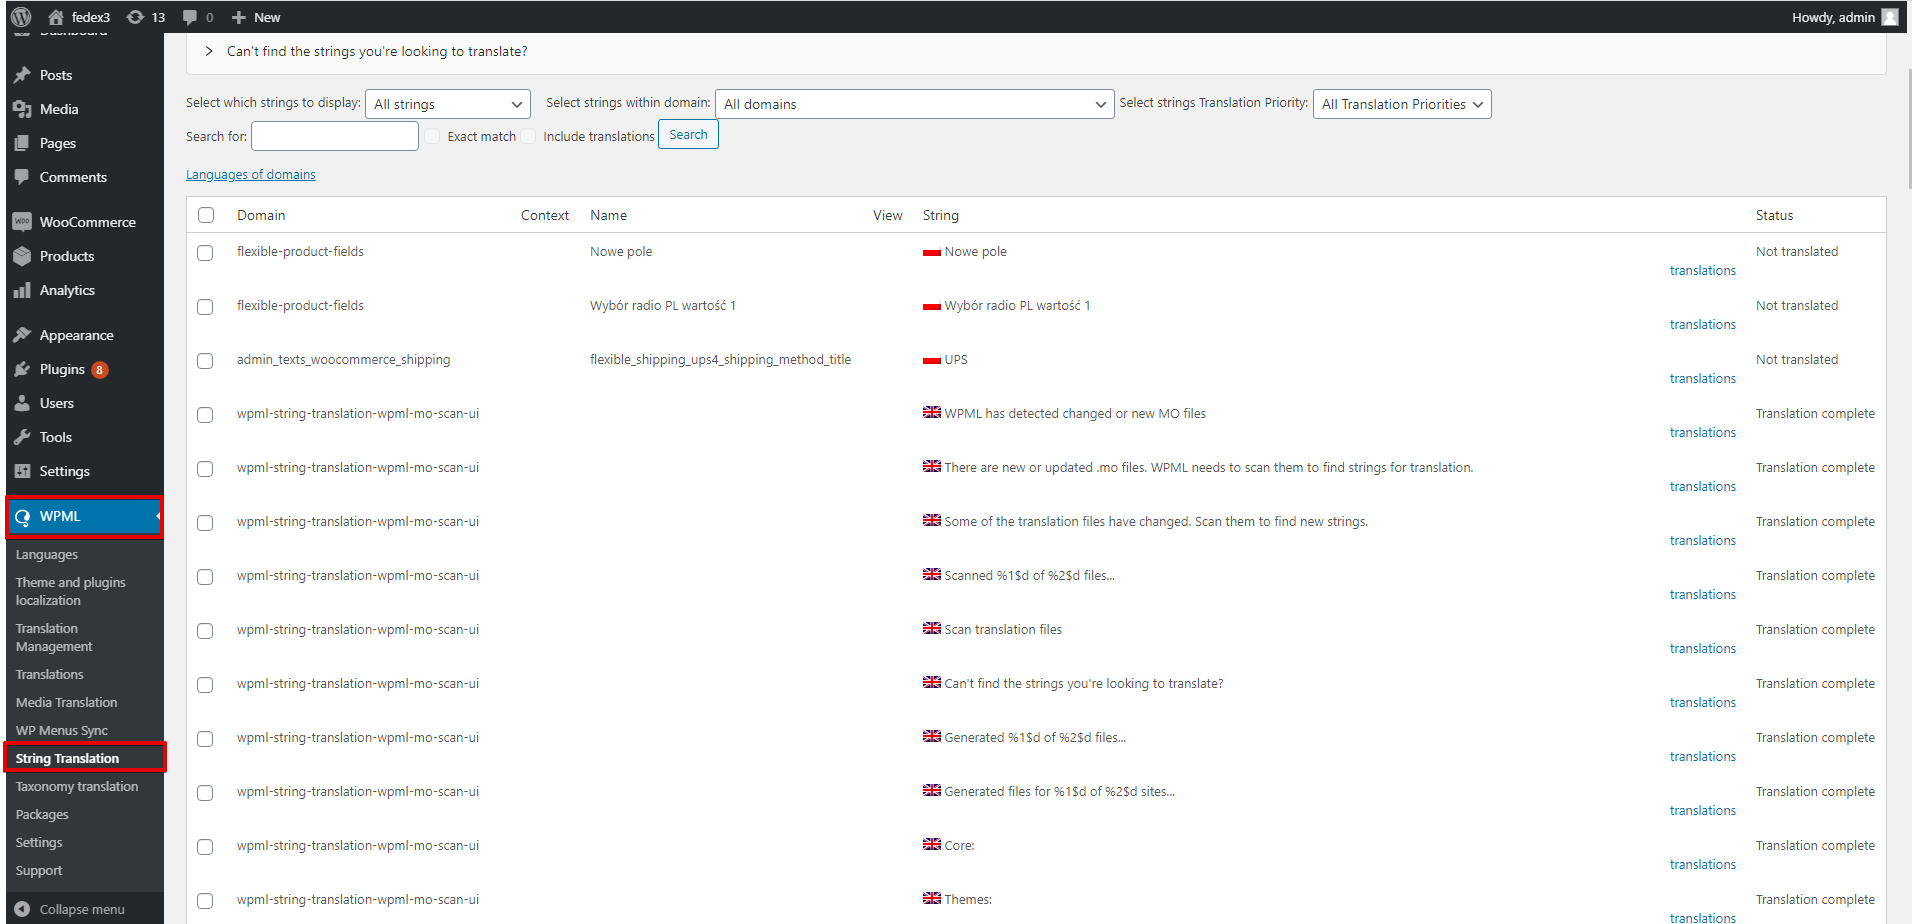Open translations link for Generated files for sites row
Viewport: 1912px width, 924px height.
pyautogui.click(x=1702, y=811)
